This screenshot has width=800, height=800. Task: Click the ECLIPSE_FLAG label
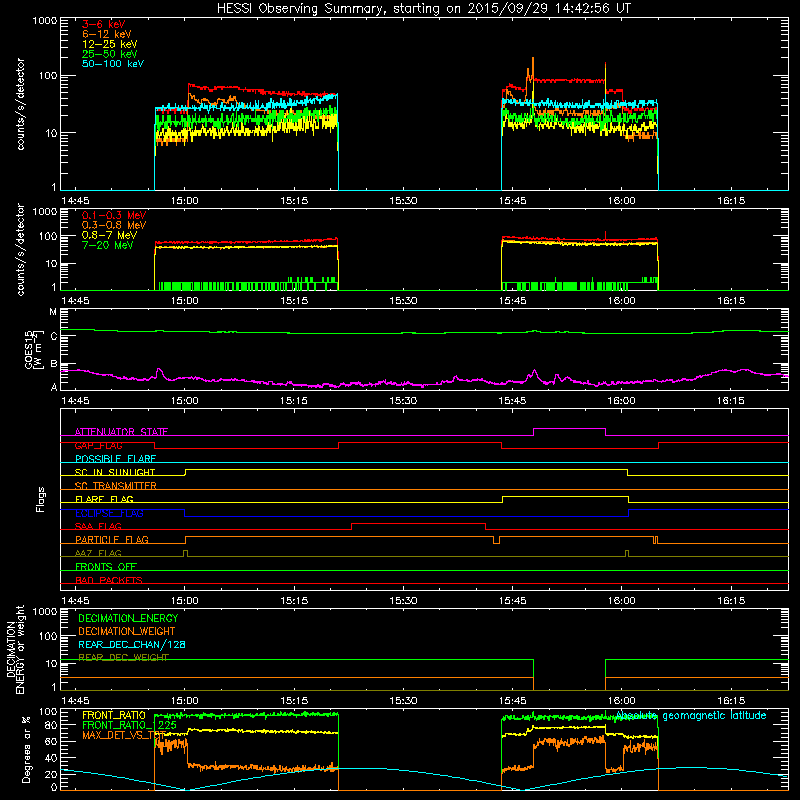[x=109, y=513]
